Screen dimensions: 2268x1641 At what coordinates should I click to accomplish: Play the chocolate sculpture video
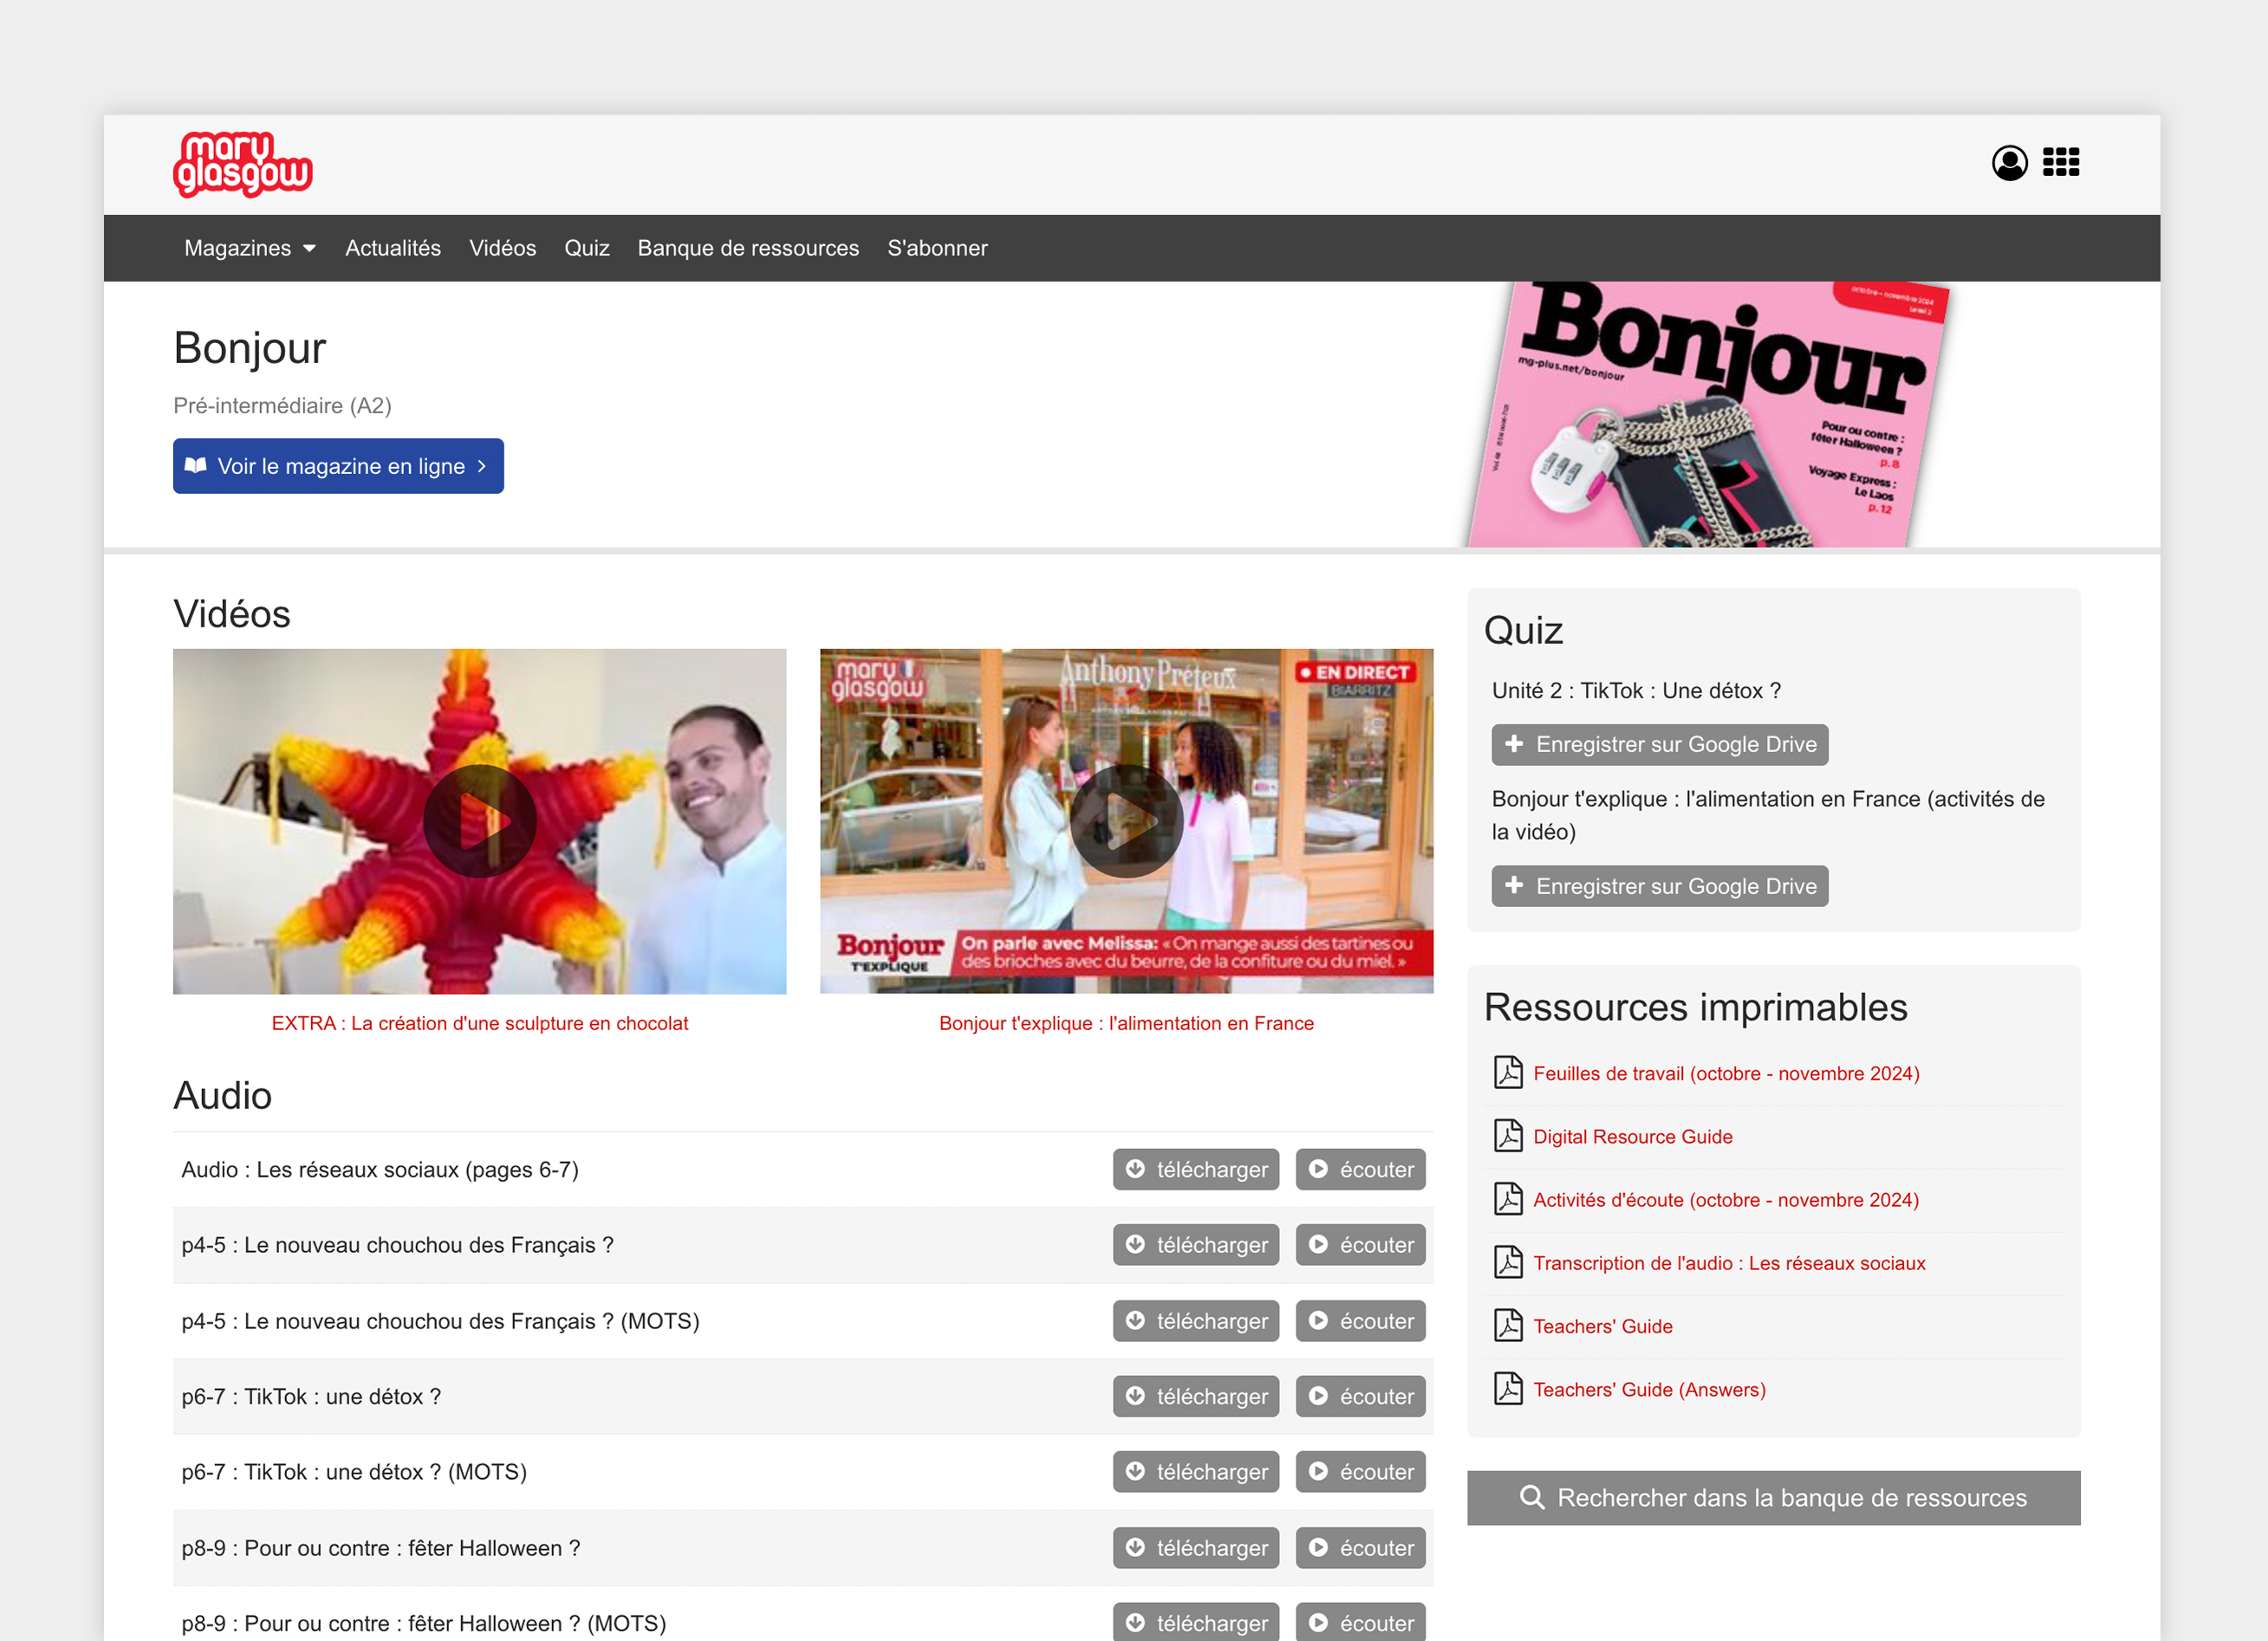pyautogui.click(x=479, y=821)
